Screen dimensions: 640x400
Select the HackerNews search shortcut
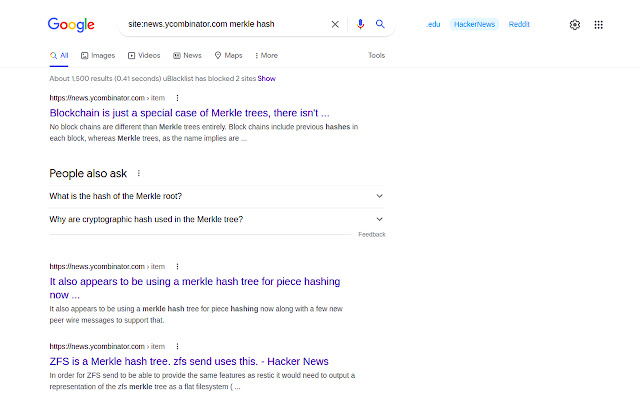(x=474, y=24)
